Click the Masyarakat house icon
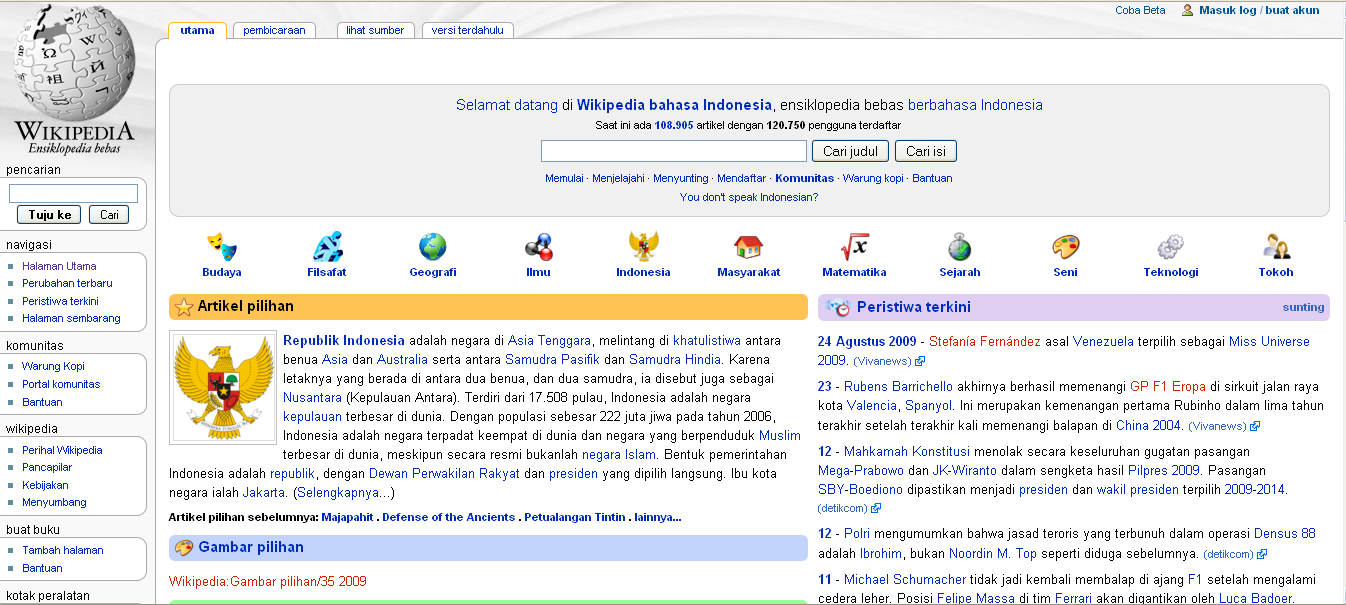 click(x=748, y=246)
